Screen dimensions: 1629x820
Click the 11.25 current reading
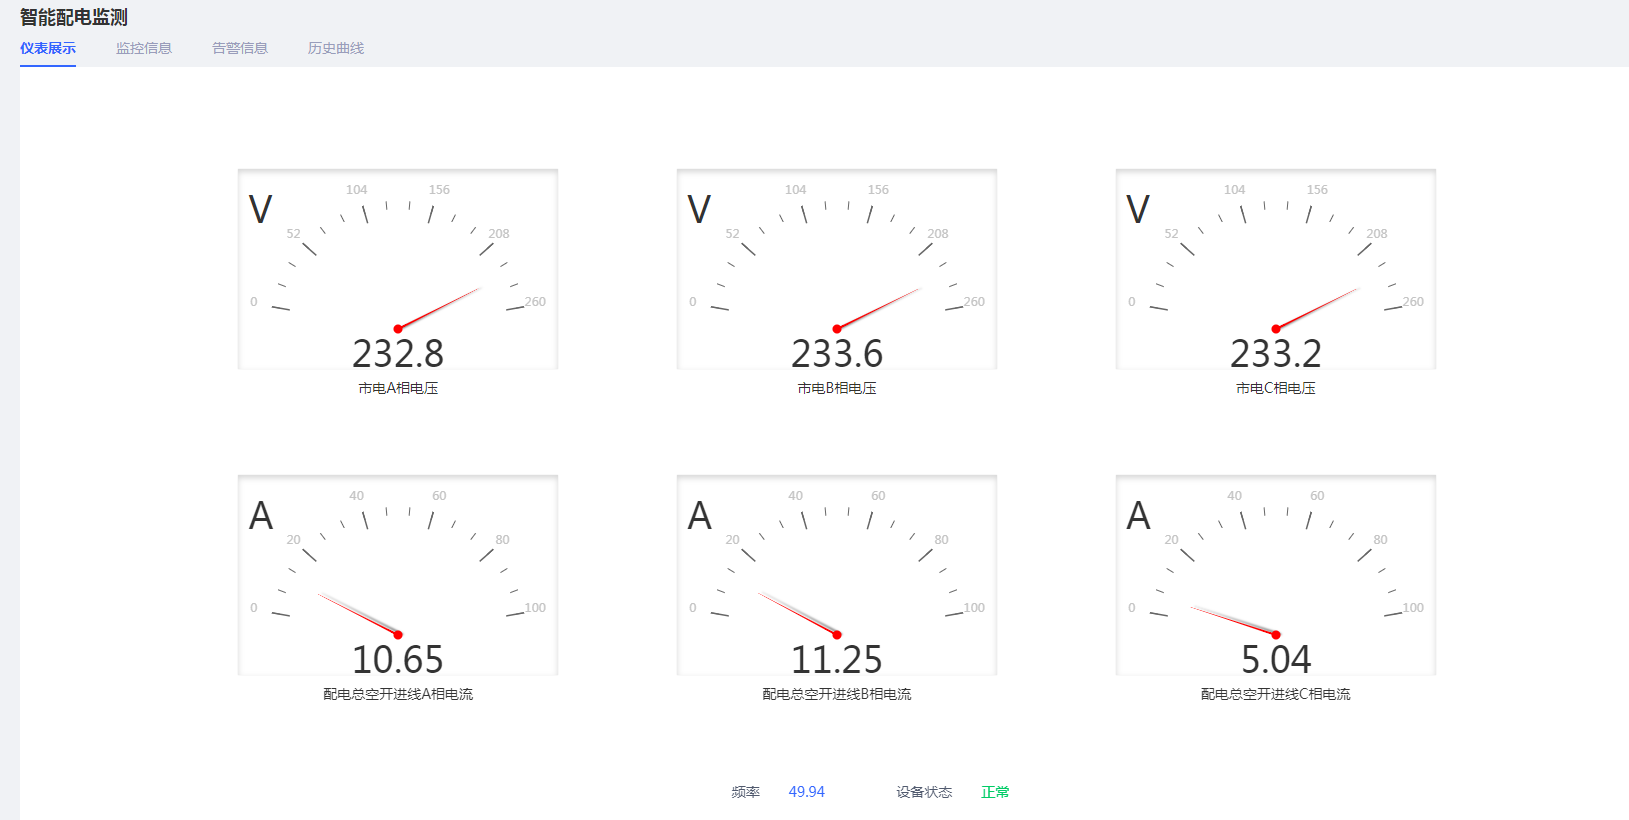(x=837, y=660)
